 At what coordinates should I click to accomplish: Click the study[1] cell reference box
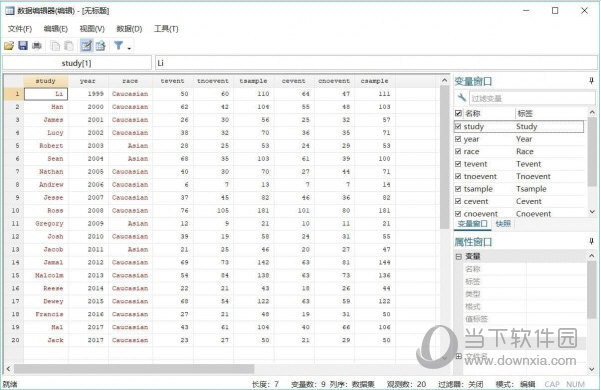77,63
